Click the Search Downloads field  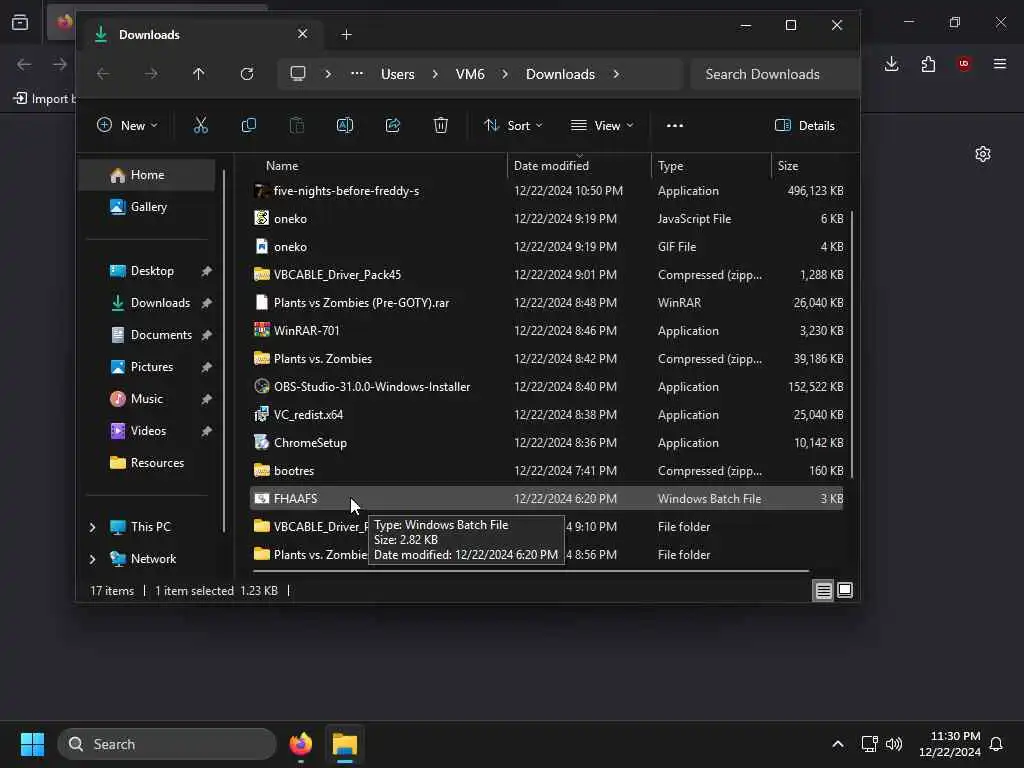point(775,74)
